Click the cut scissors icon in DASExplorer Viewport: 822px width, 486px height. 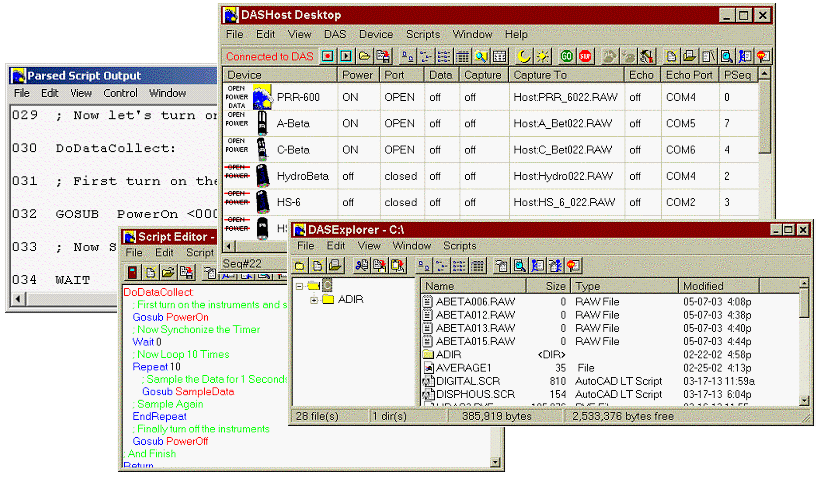[361, 265]
